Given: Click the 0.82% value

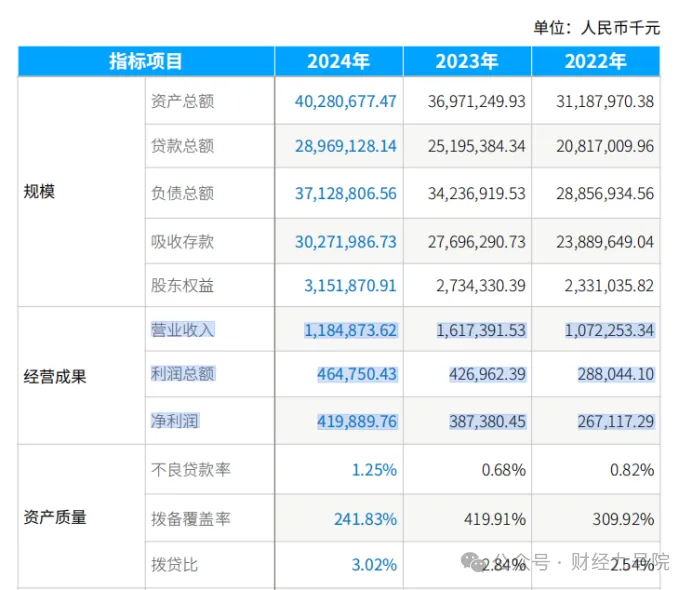Looking at the screenshot, I should click(632, 470).
